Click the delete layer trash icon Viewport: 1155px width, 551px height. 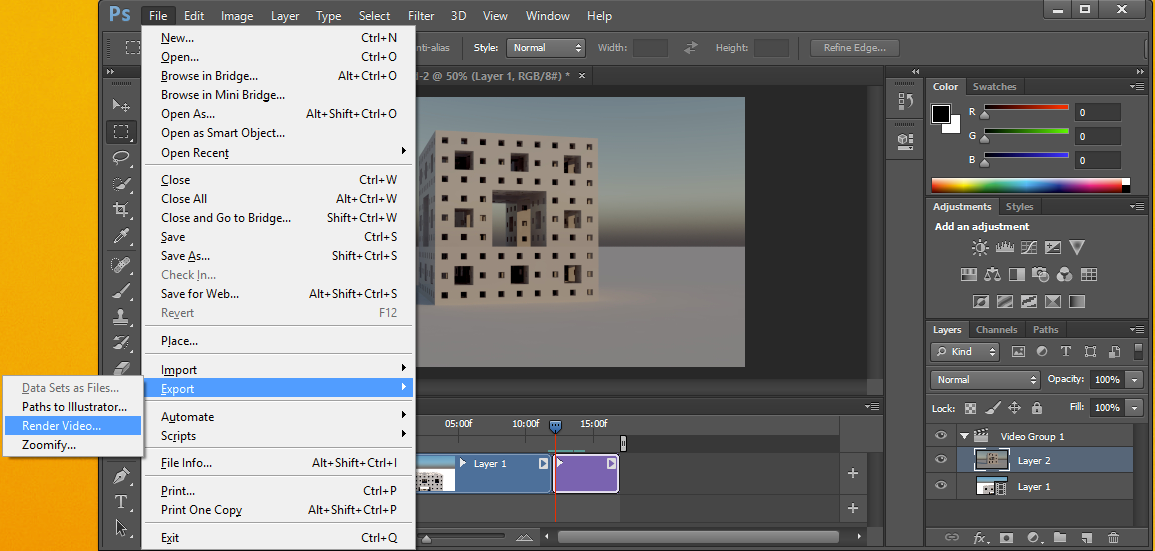tap(1113, 538)
